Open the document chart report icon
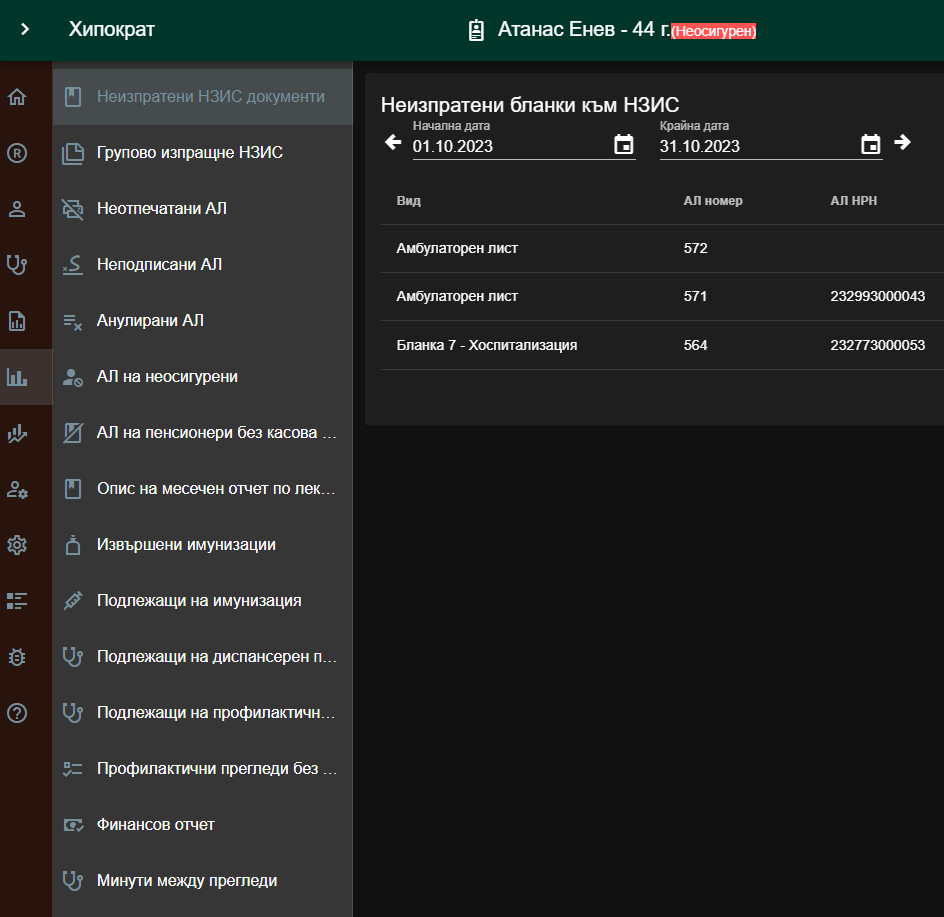 (17, 321)
